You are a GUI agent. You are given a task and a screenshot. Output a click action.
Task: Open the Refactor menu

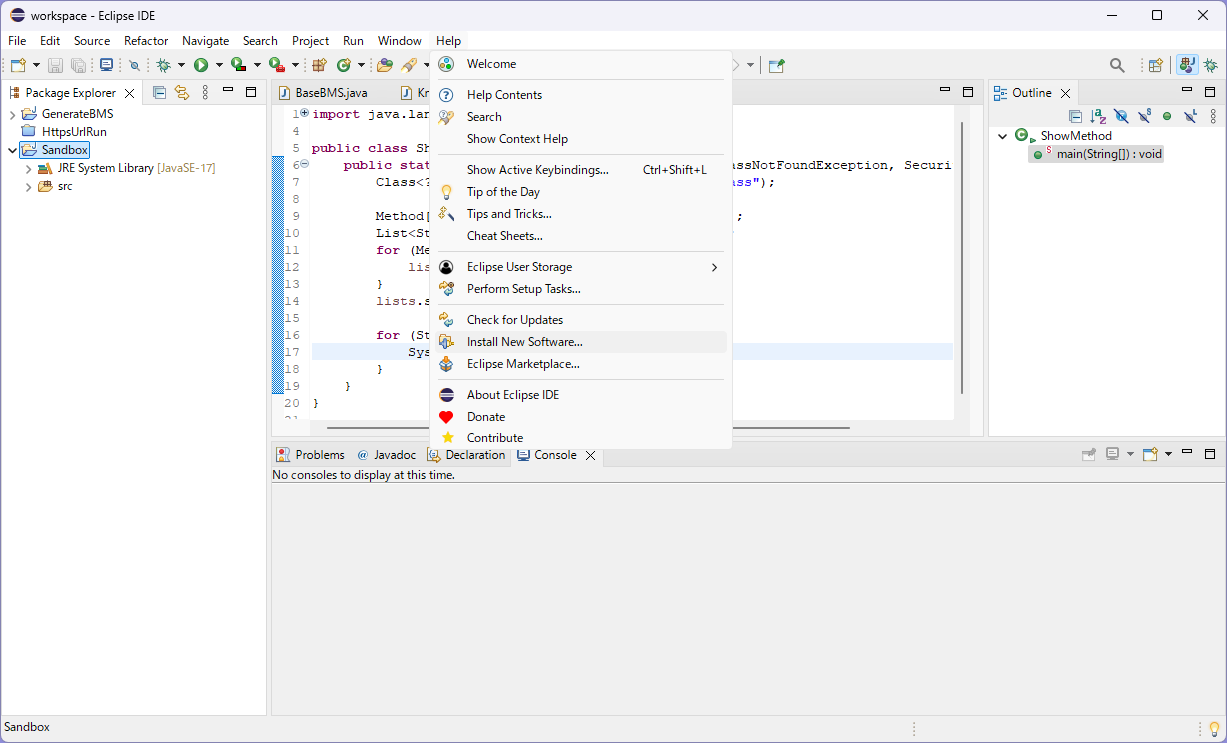click(146, 41)
